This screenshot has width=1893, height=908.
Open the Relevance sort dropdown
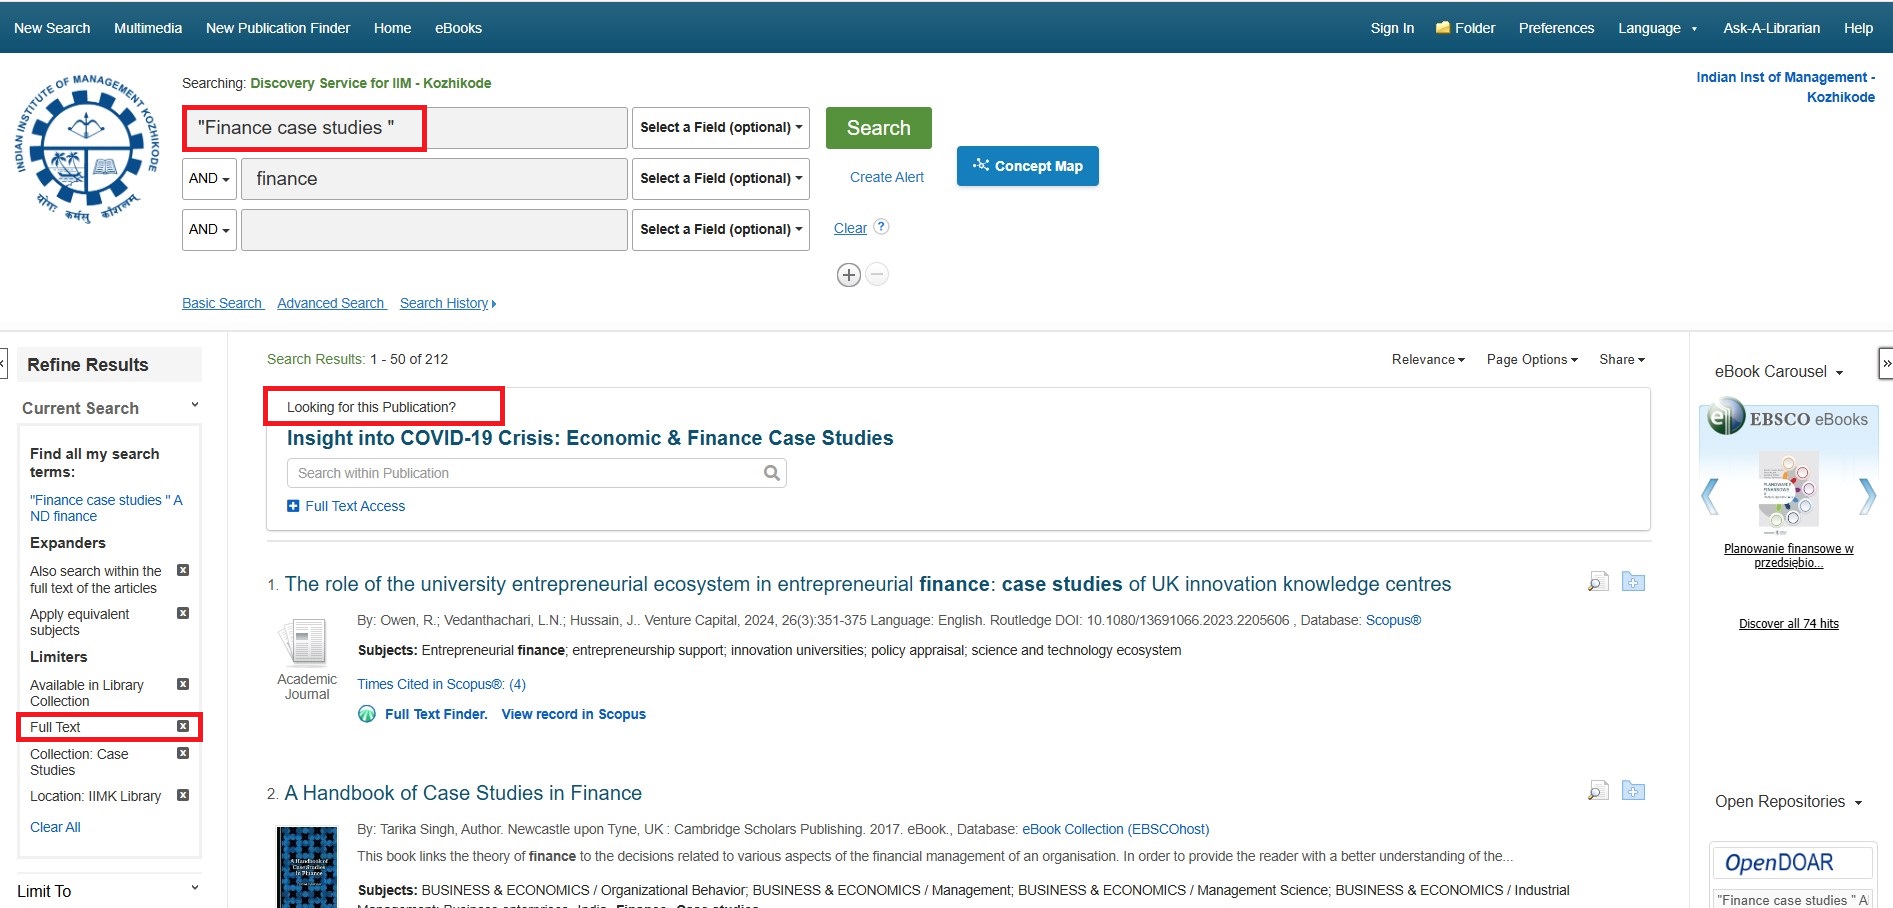click(1427, 360)
